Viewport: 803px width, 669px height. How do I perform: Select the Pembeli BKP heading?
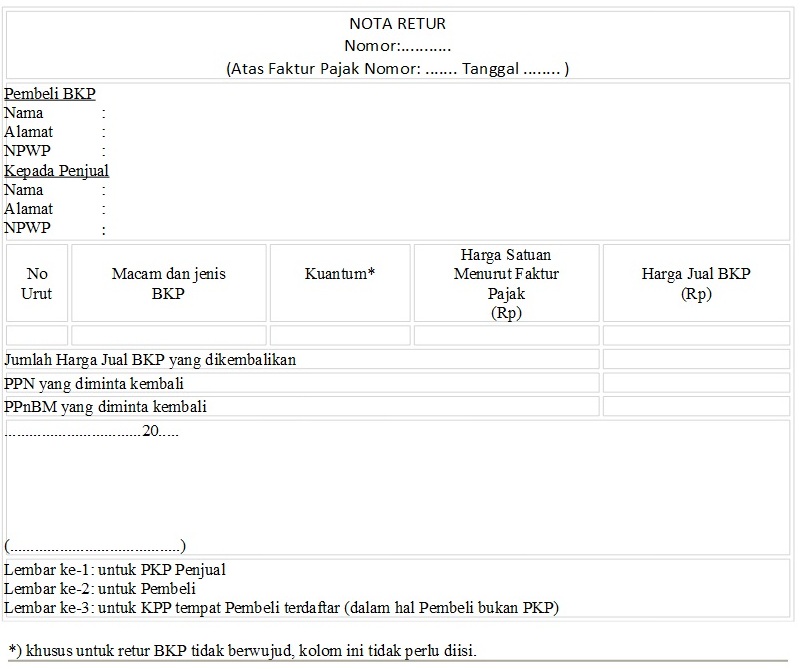[50, 94]
